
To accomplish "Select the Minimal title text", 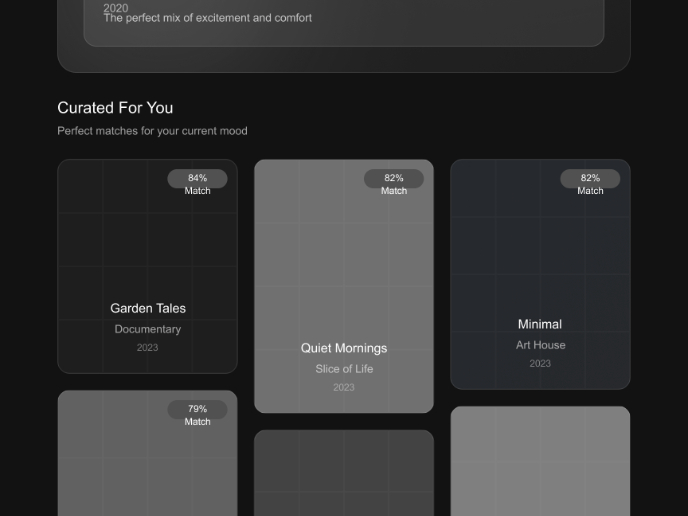I will 540,324.
